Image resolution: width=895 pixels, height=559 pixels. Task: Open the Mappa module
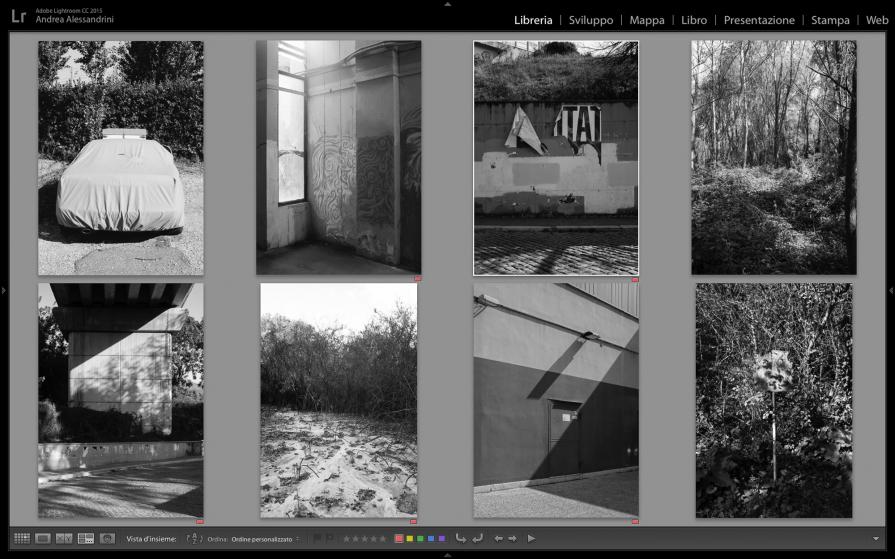click(647, 20)
